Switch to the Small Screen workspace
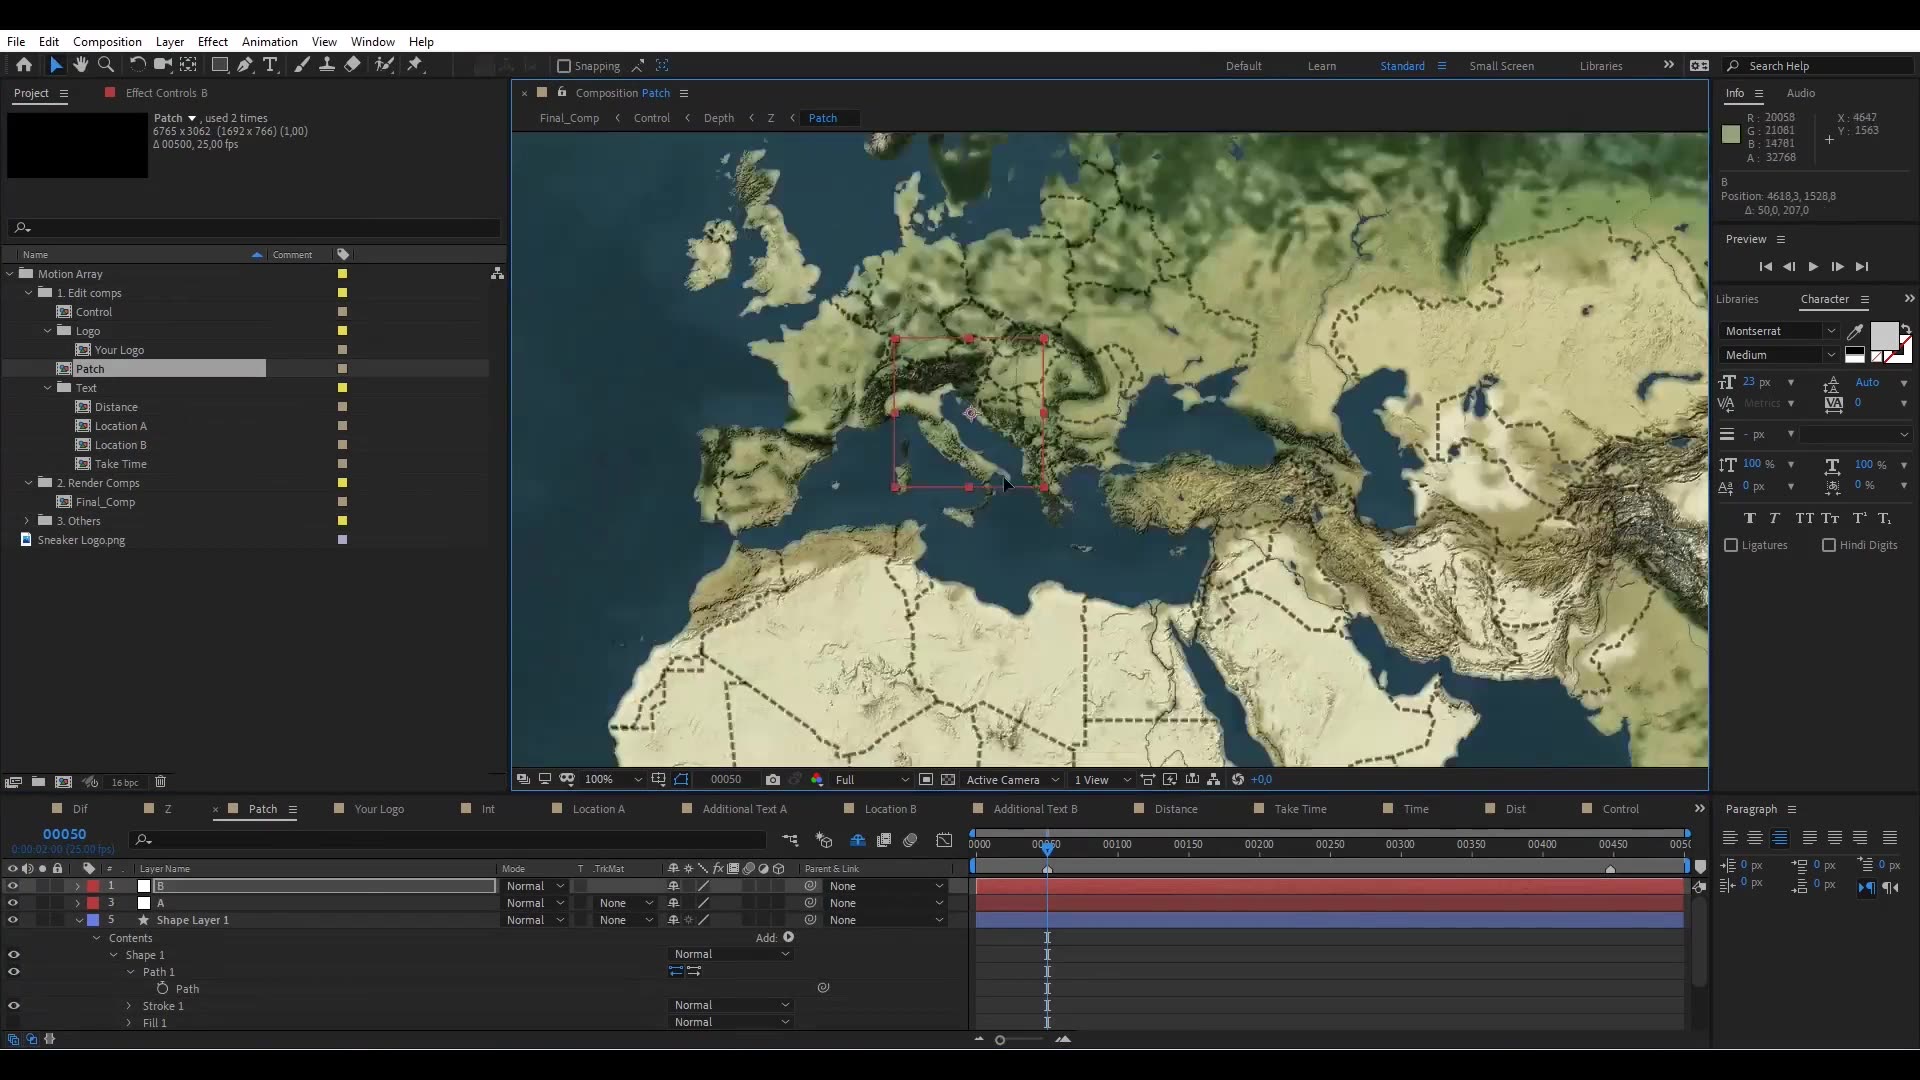 pyautogui.click(x=1501, y=66)
